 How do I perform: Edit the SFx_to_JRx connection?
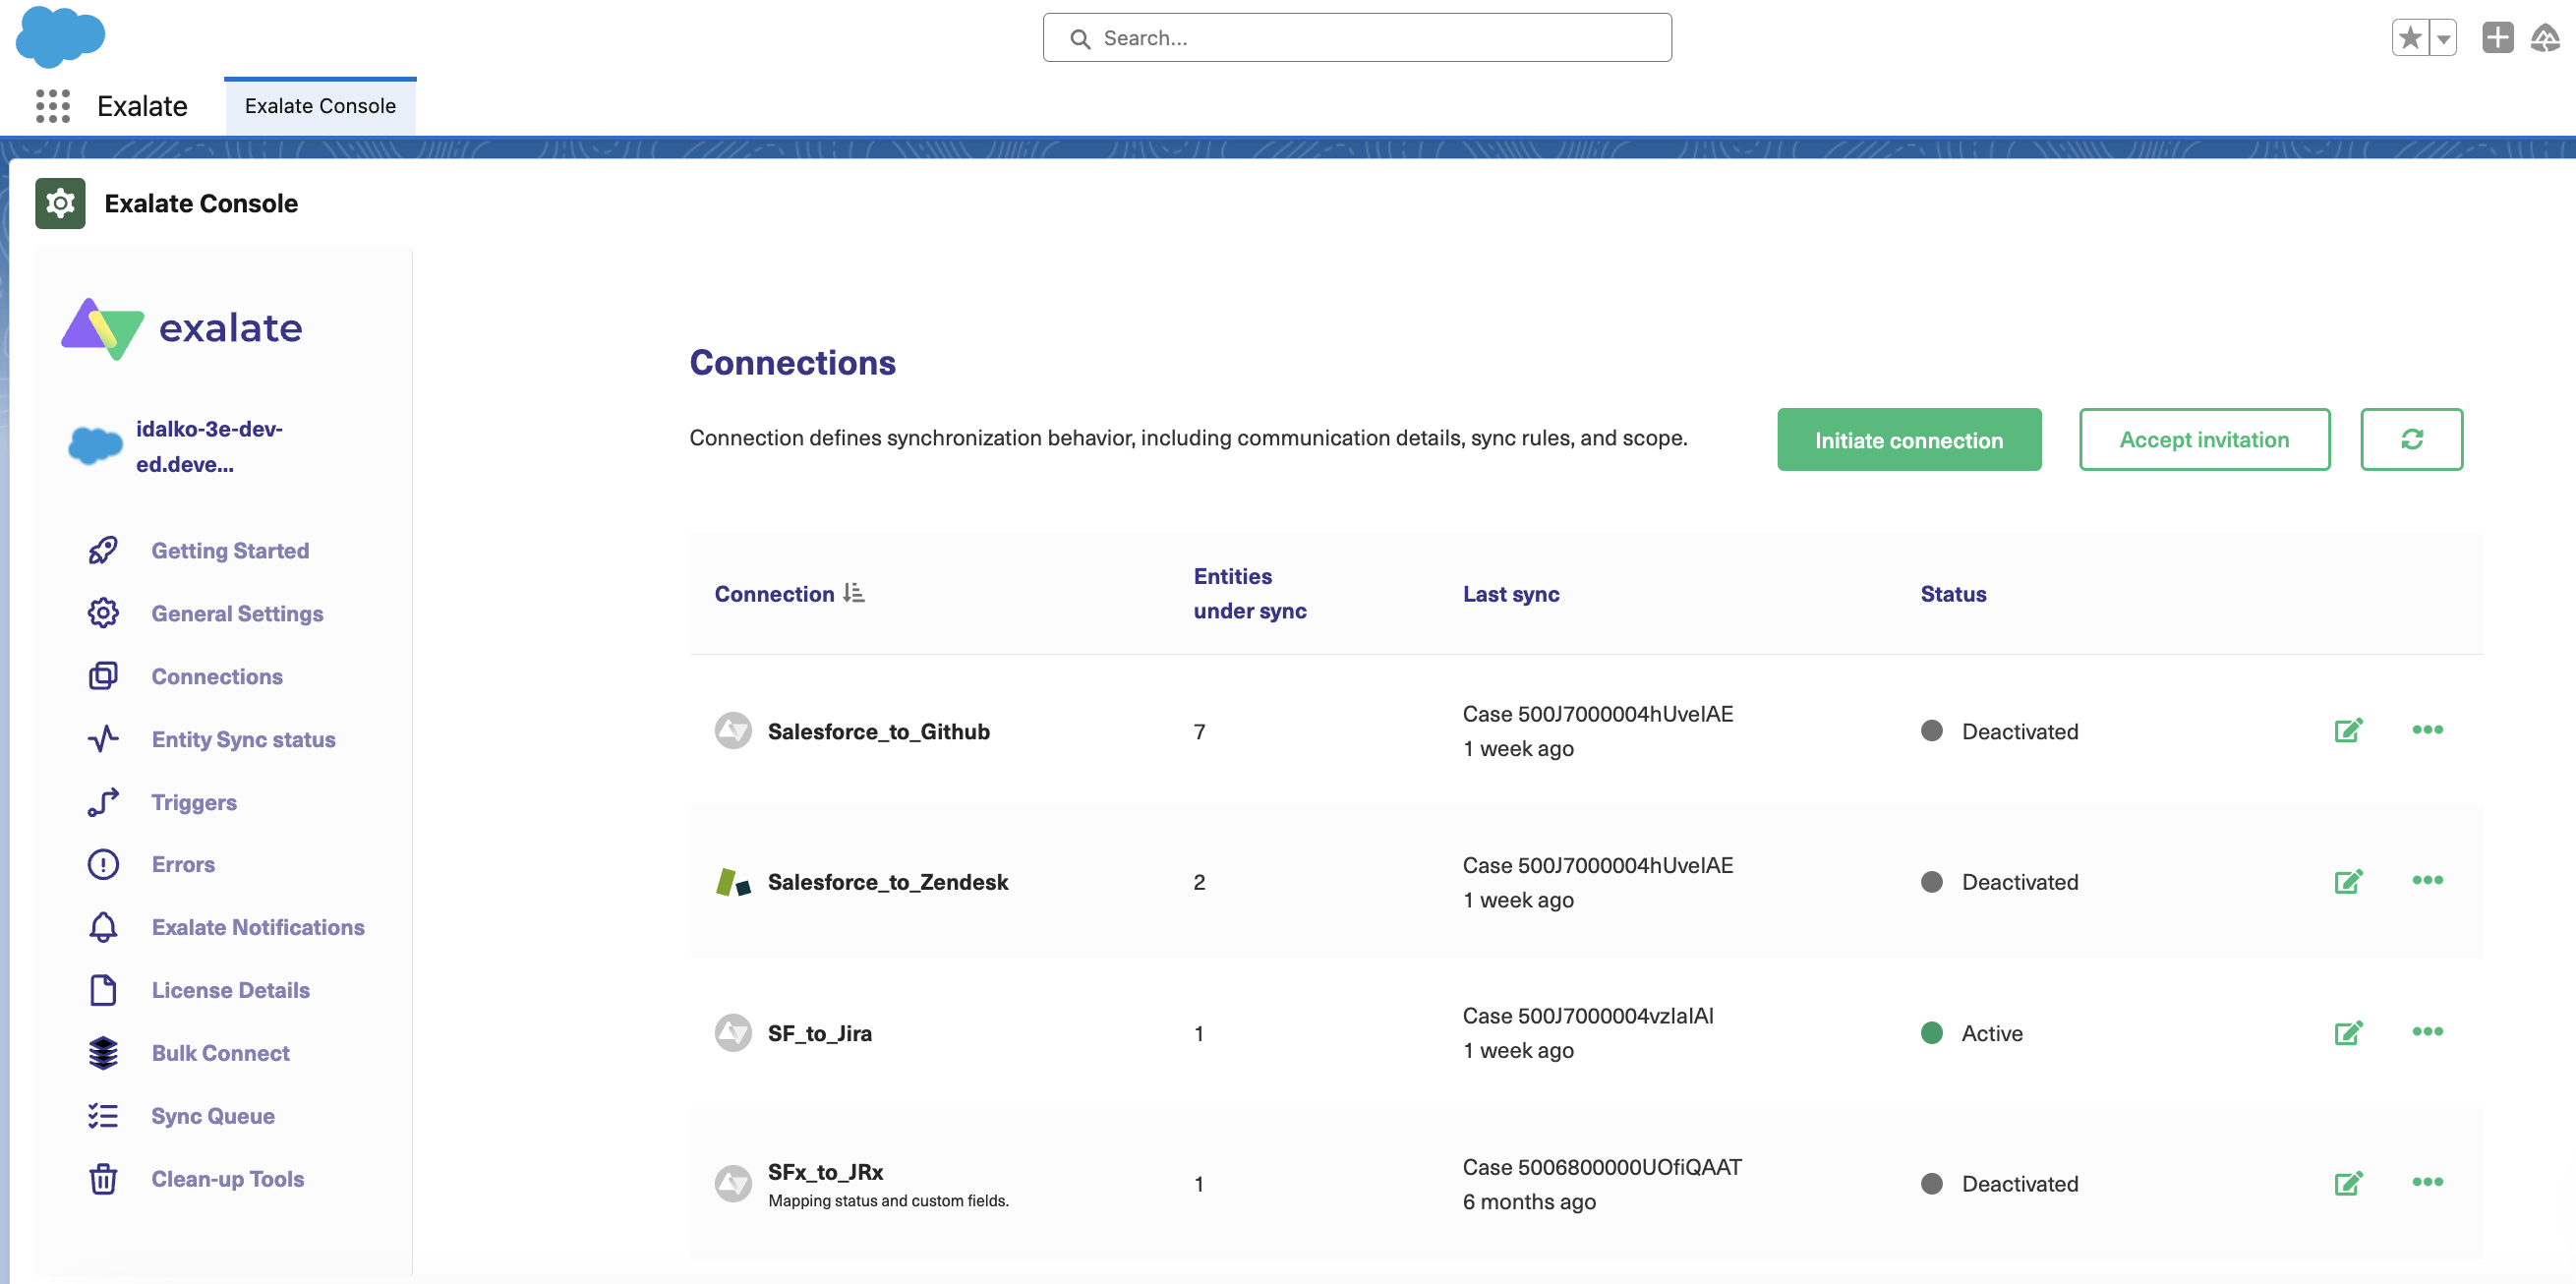coord(2348,1184)
